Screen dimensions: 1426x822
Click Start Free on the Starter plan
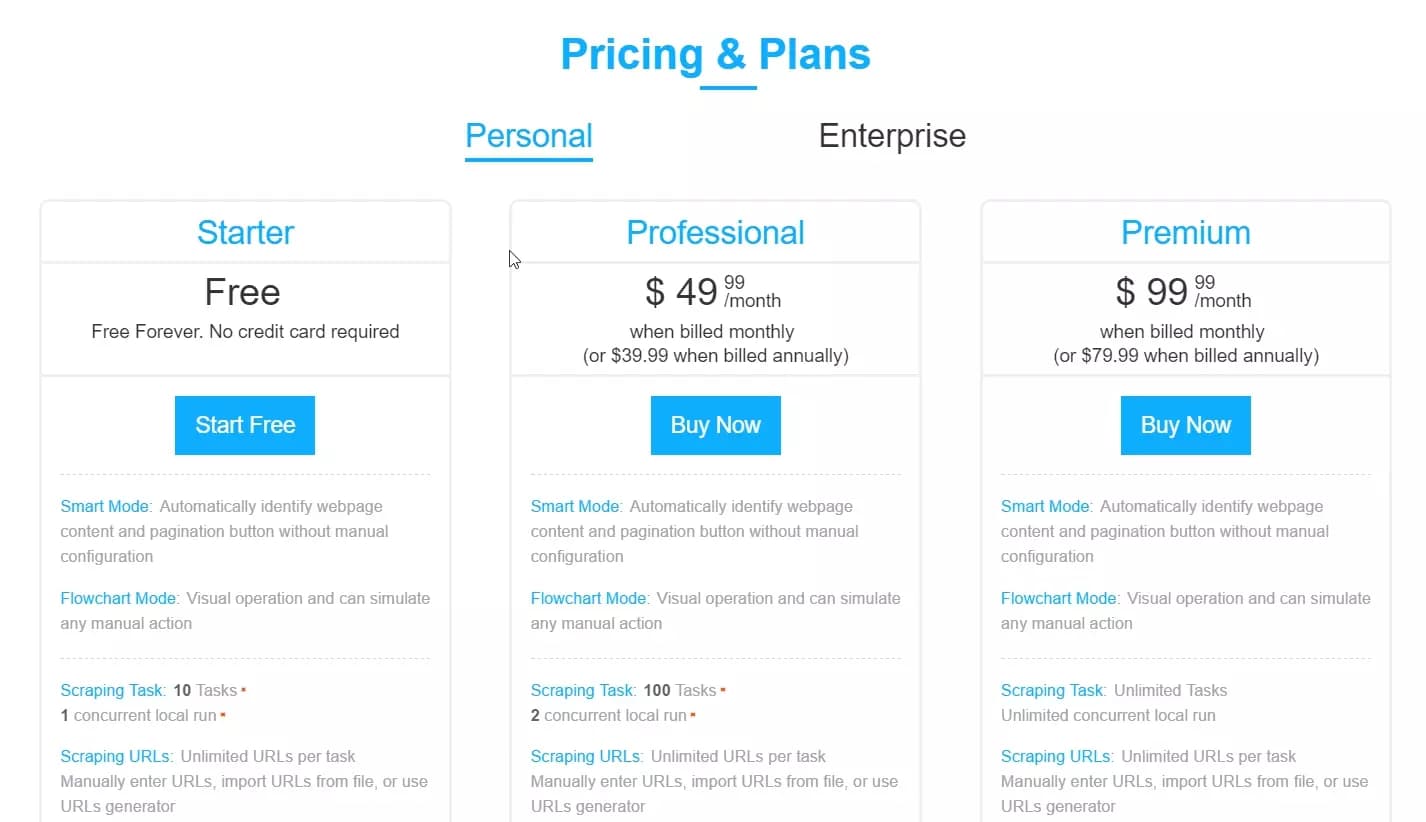pyautogui.click(x=244, y=424)
